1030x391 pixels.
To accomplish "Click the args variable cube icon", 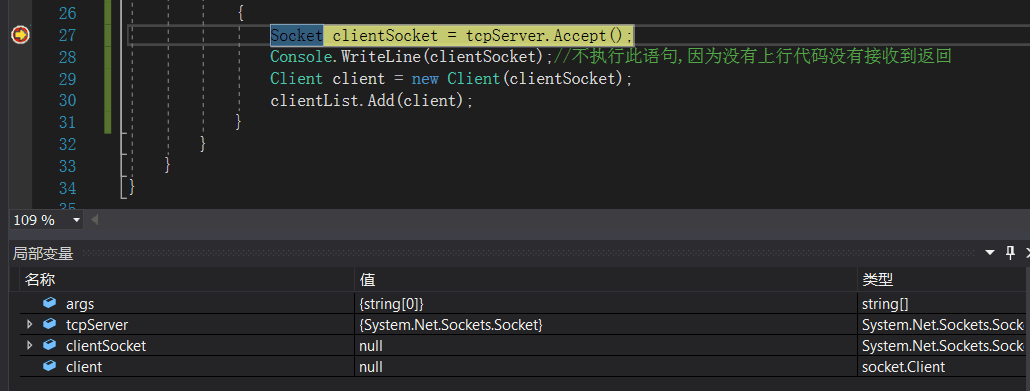I will 49,303.
